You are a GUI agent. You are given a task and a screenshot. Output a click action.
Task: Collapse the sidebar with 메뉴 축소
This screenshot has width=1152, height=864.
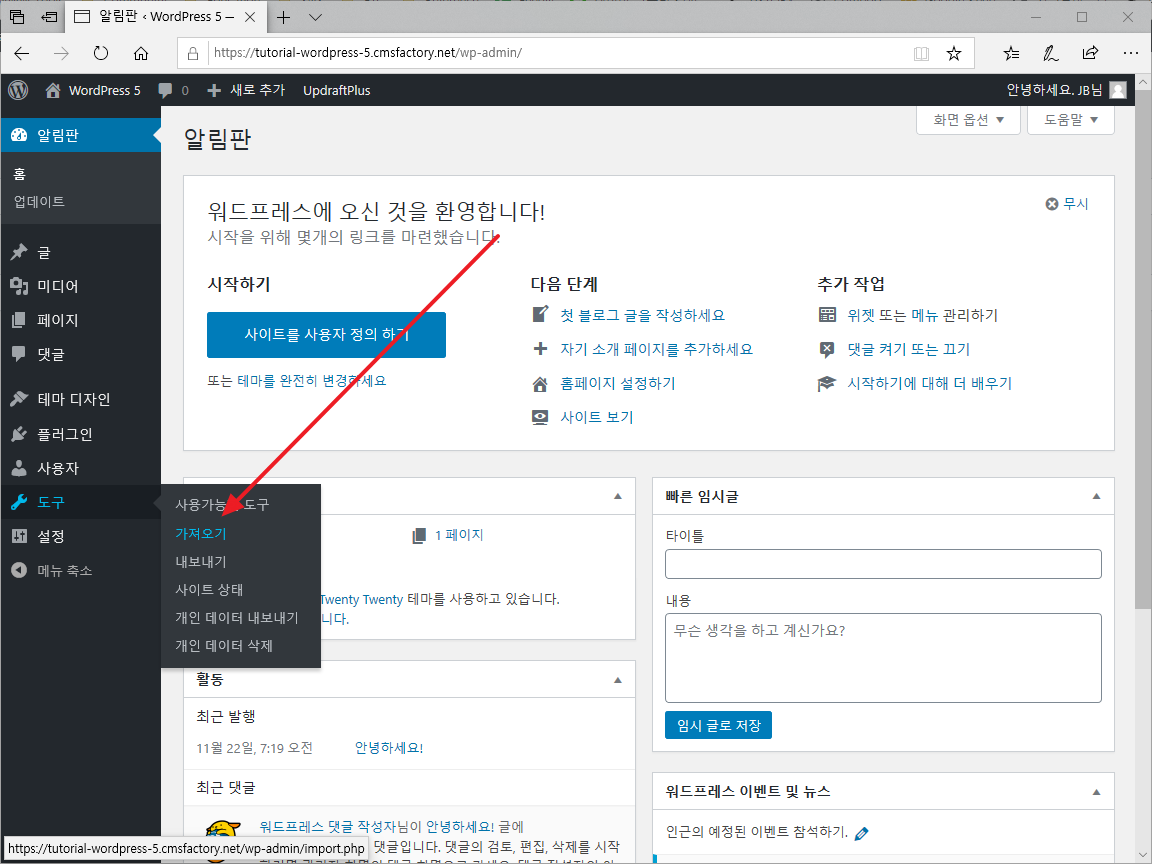point(81,571)
